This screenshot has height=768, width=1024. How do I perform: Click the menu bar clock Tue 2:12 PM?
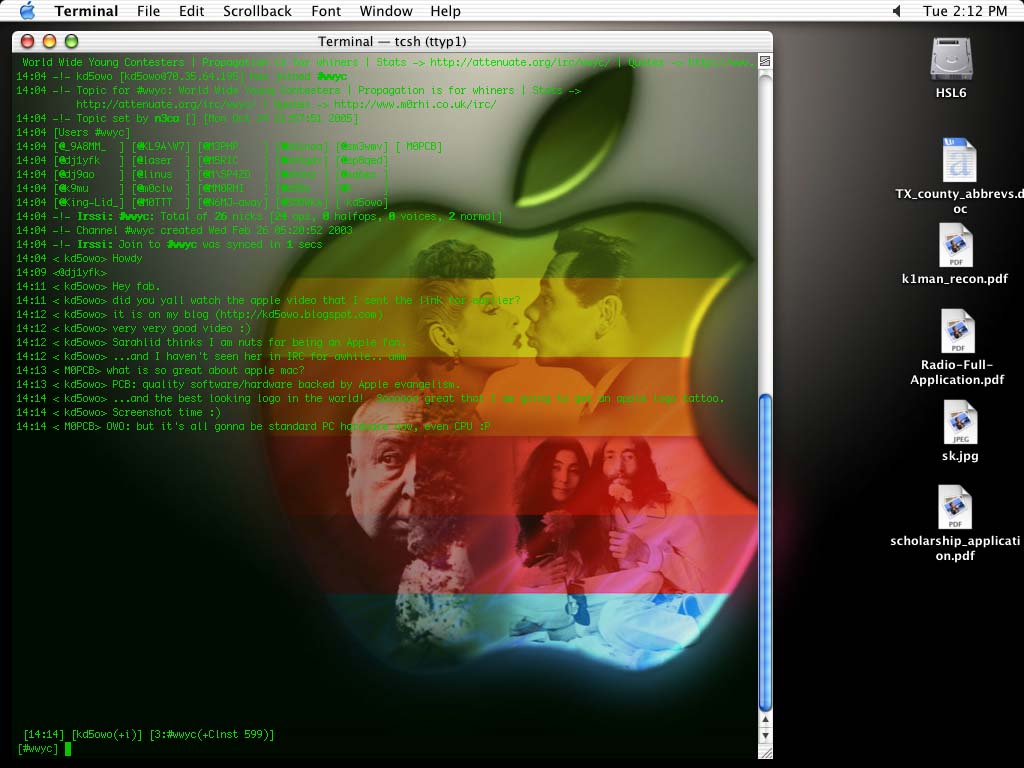click(965, 11)
